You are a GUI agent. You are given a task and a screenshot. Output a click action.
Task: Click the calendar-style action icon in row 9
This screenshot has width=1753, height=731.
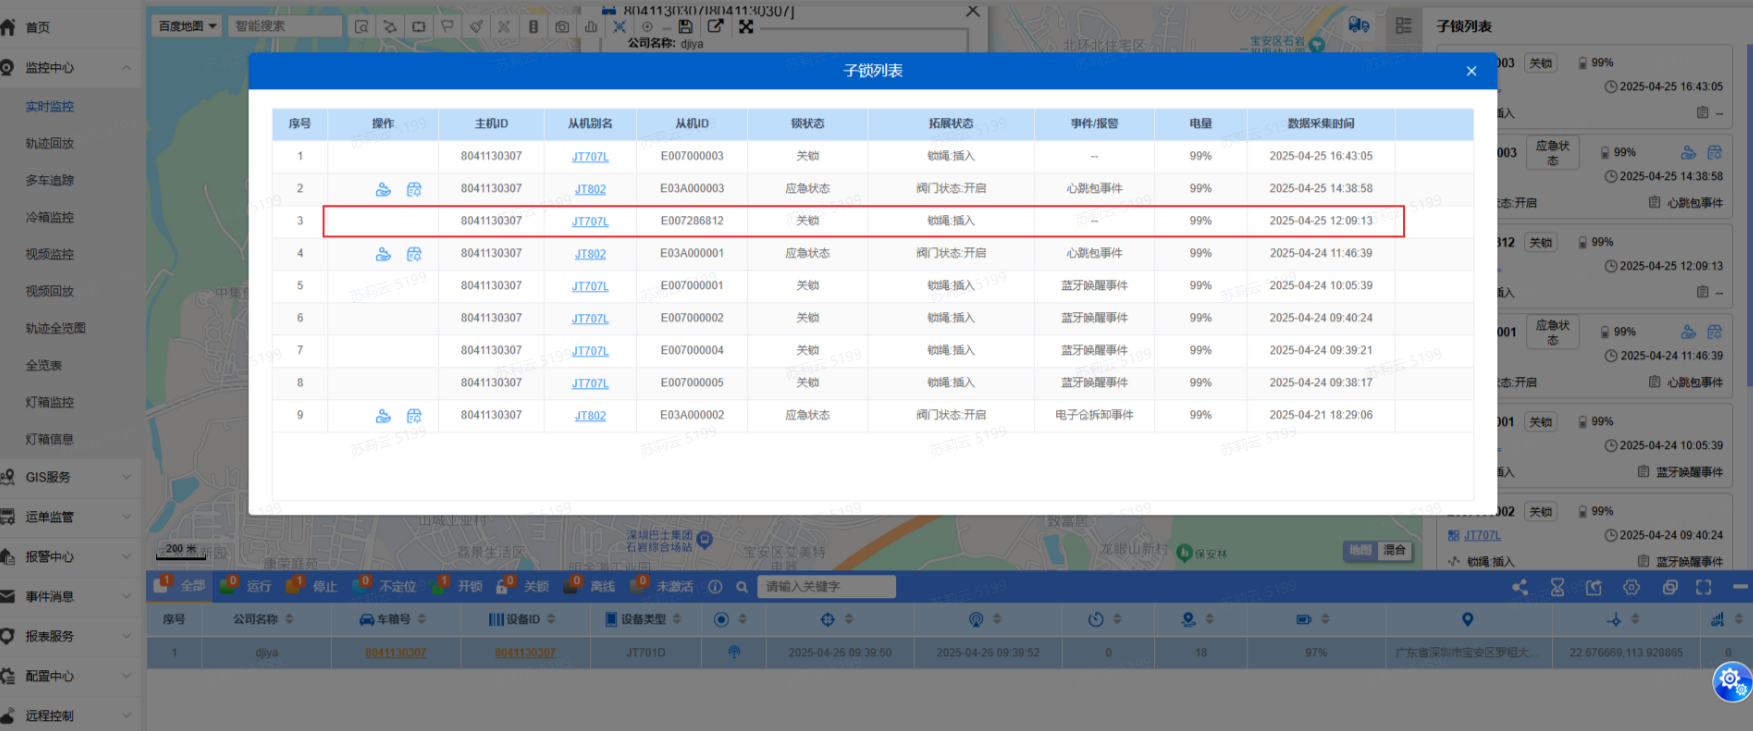(414, 416)
